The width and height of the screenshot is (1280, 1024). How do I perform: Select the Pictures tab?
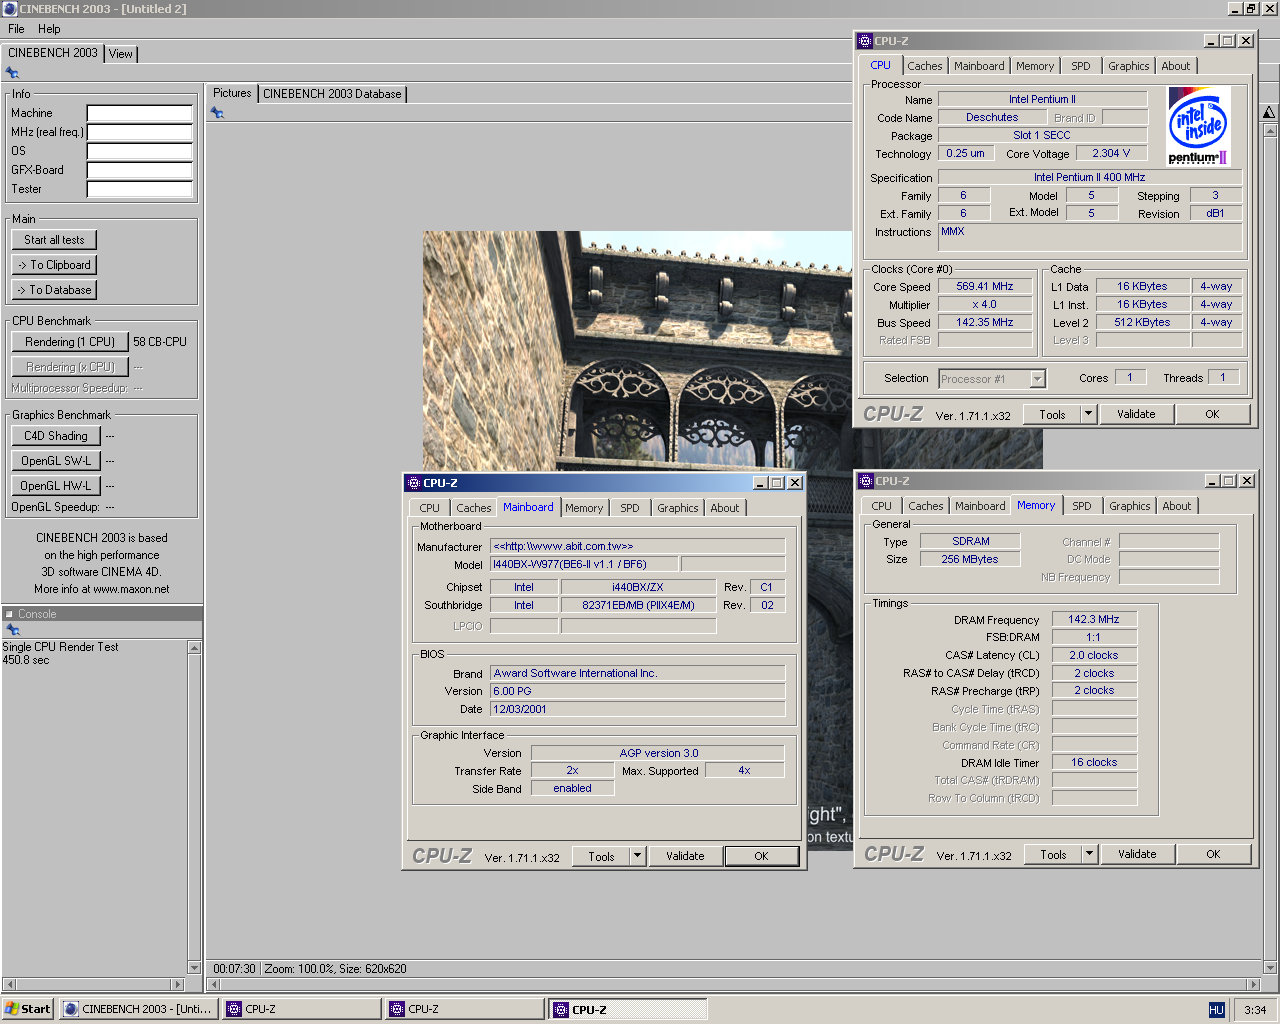pyautogui.click(x=232, y=93)
